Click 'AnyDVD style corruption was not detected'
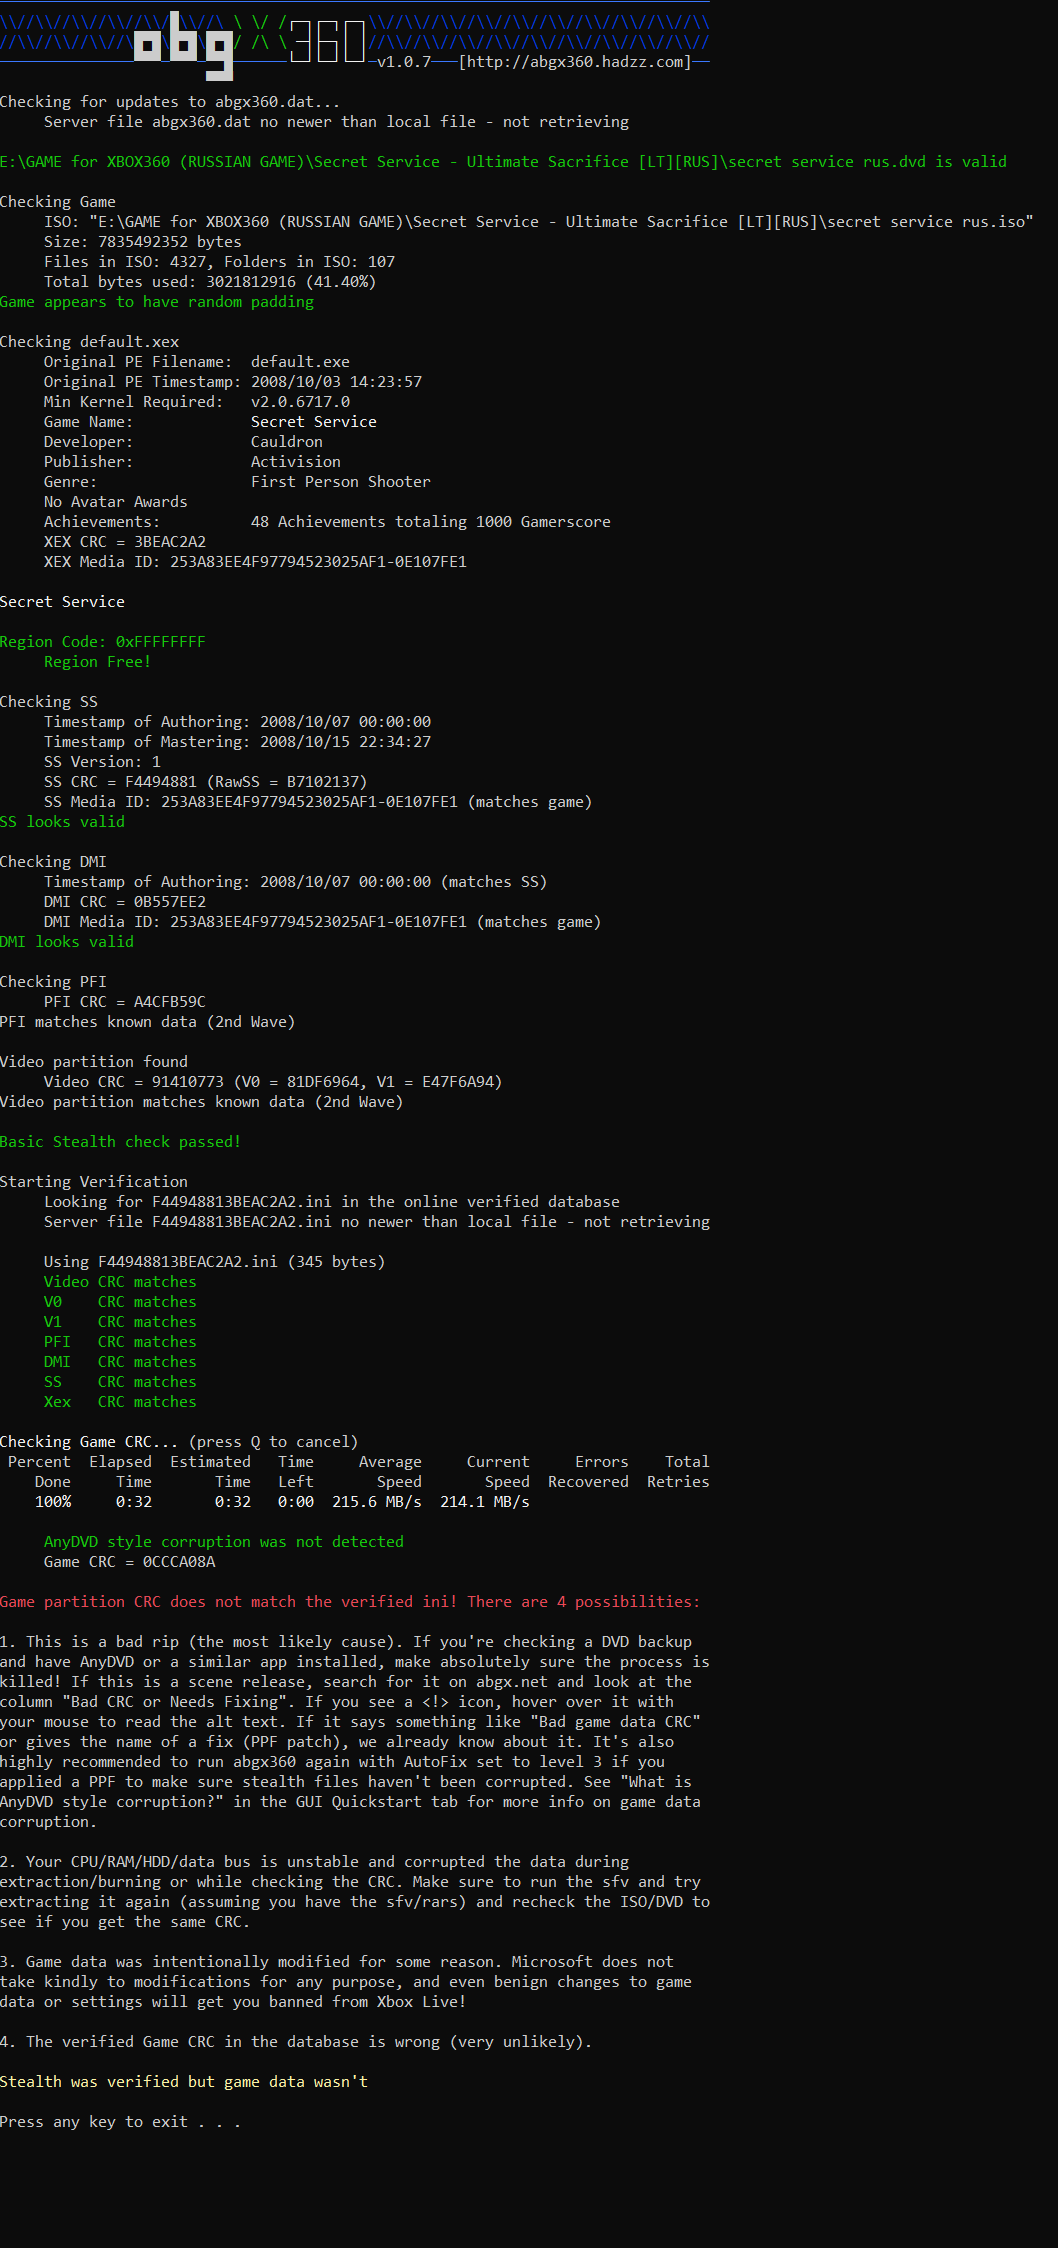 tap(224, 1542)
